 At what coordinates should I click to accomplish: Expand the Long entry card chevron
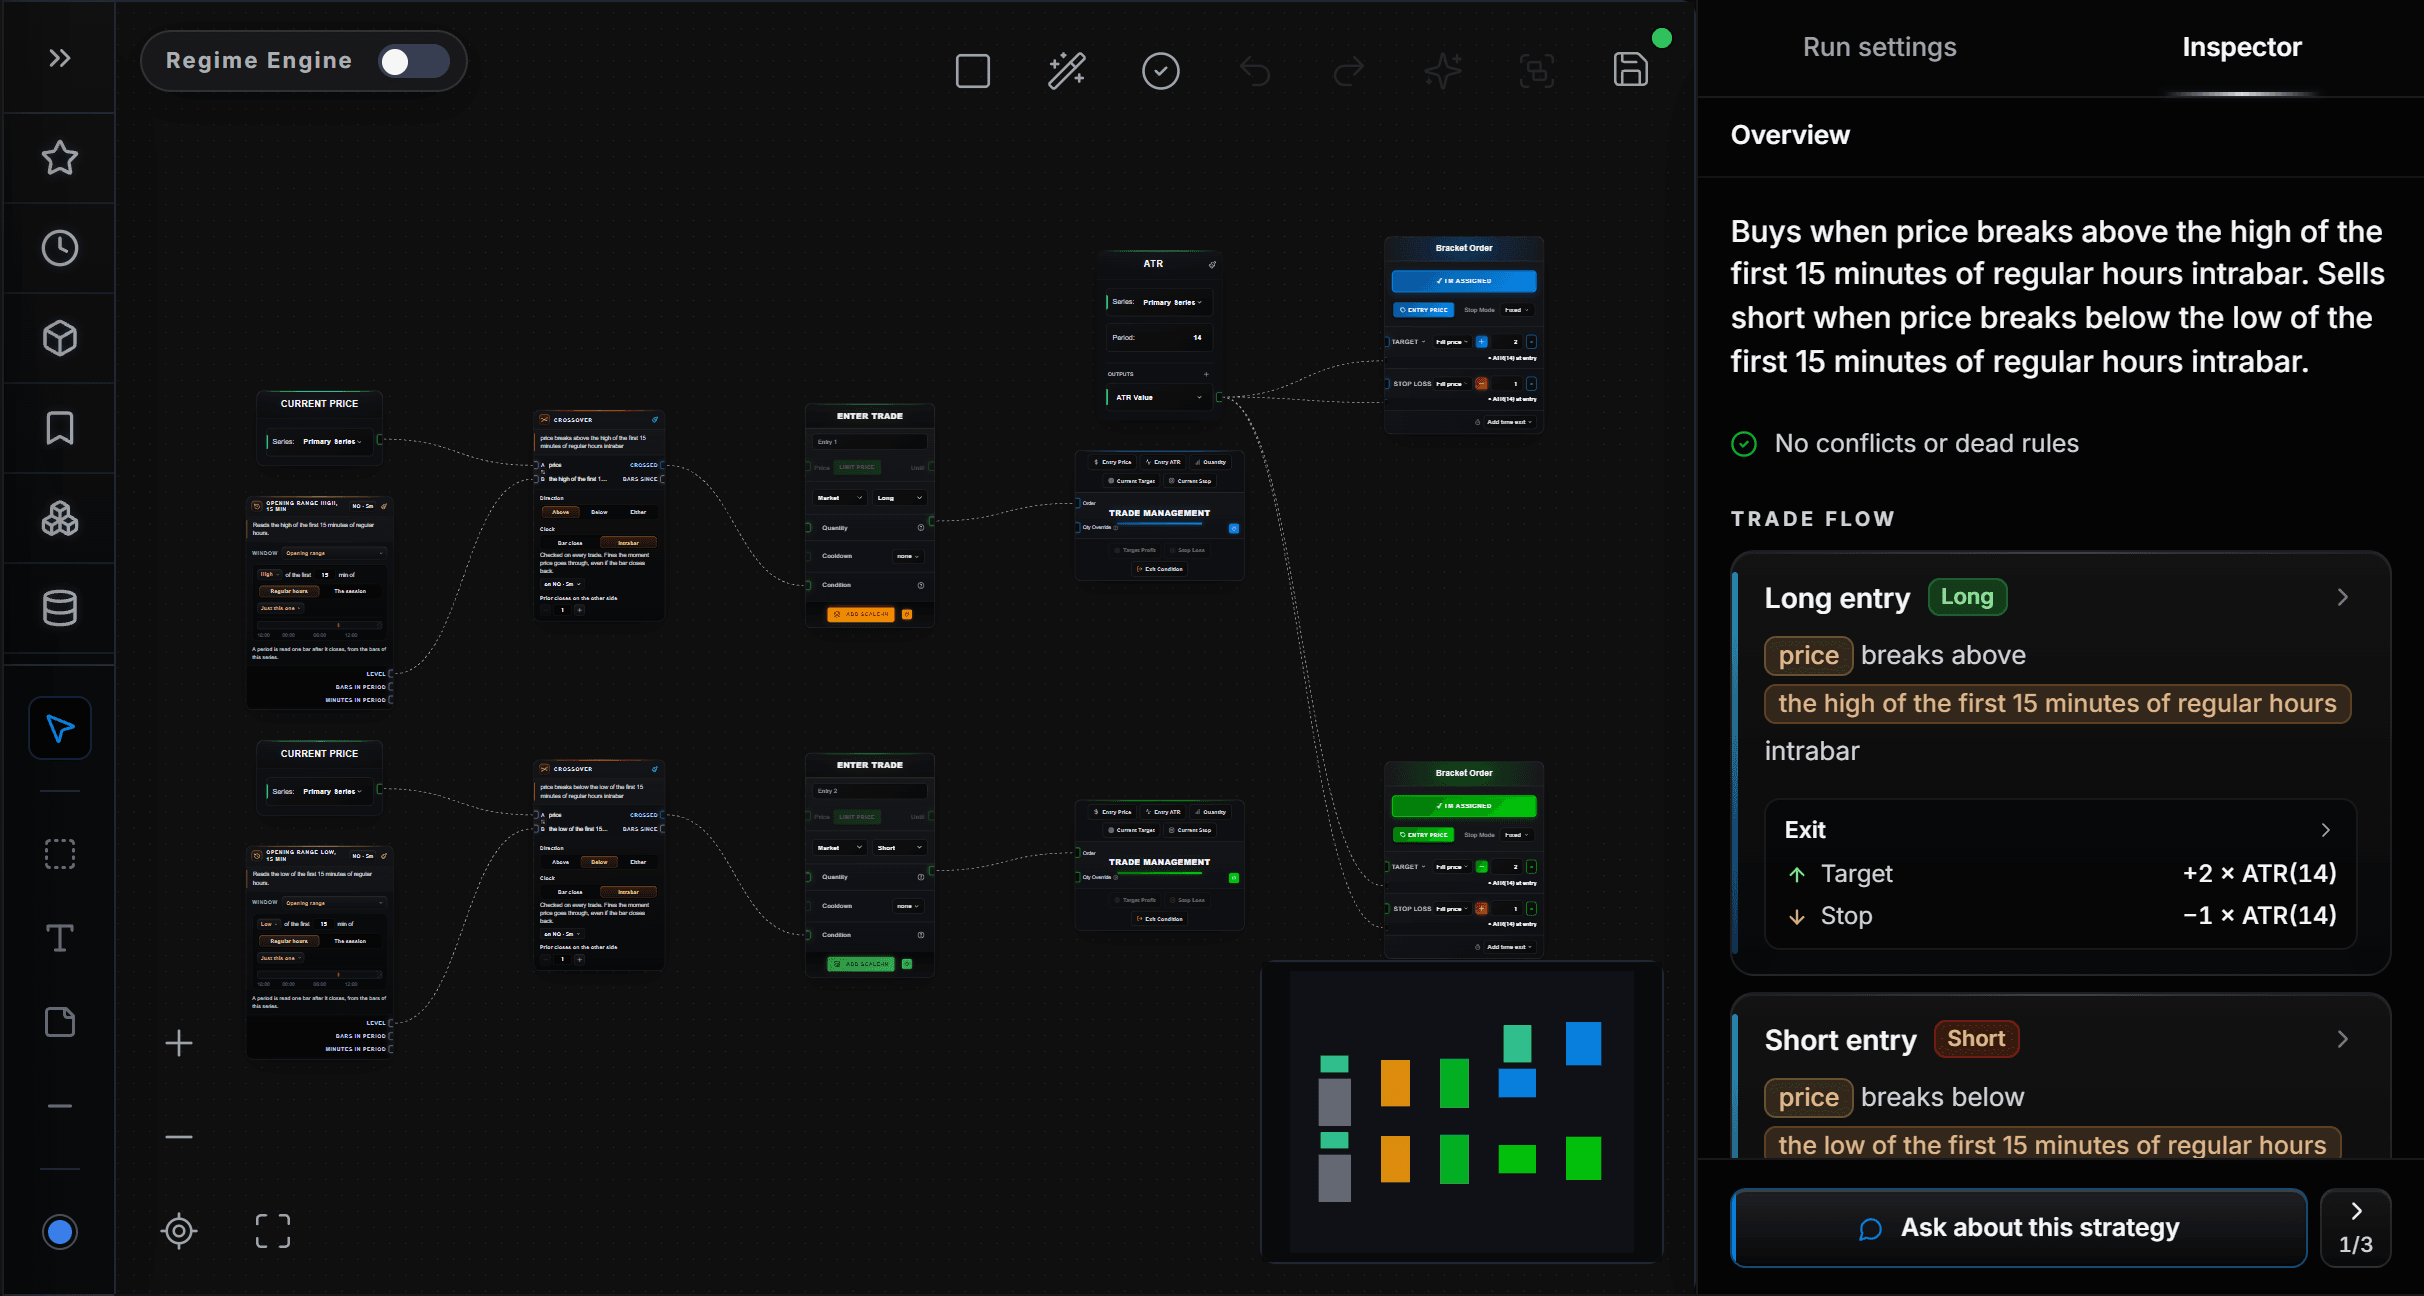pyautogui.click(x=2343, y=597)
